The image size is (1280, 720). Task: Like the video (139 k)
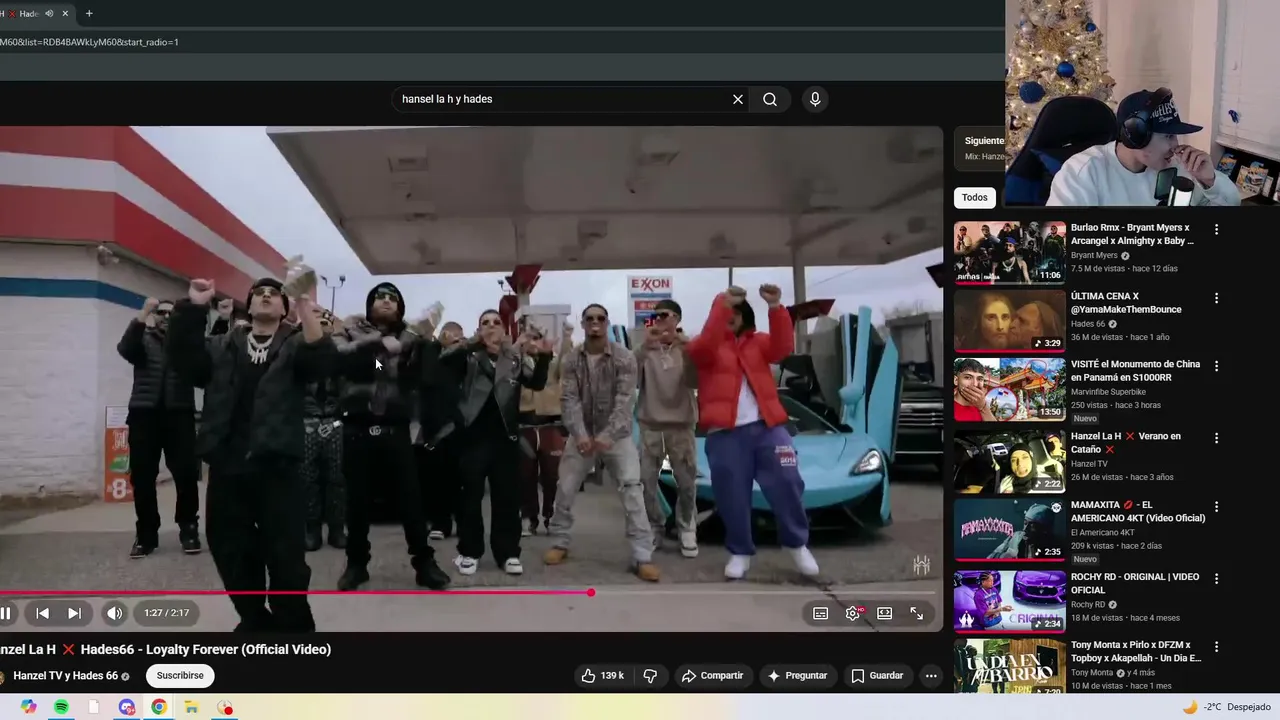click(x=603, y=676)
